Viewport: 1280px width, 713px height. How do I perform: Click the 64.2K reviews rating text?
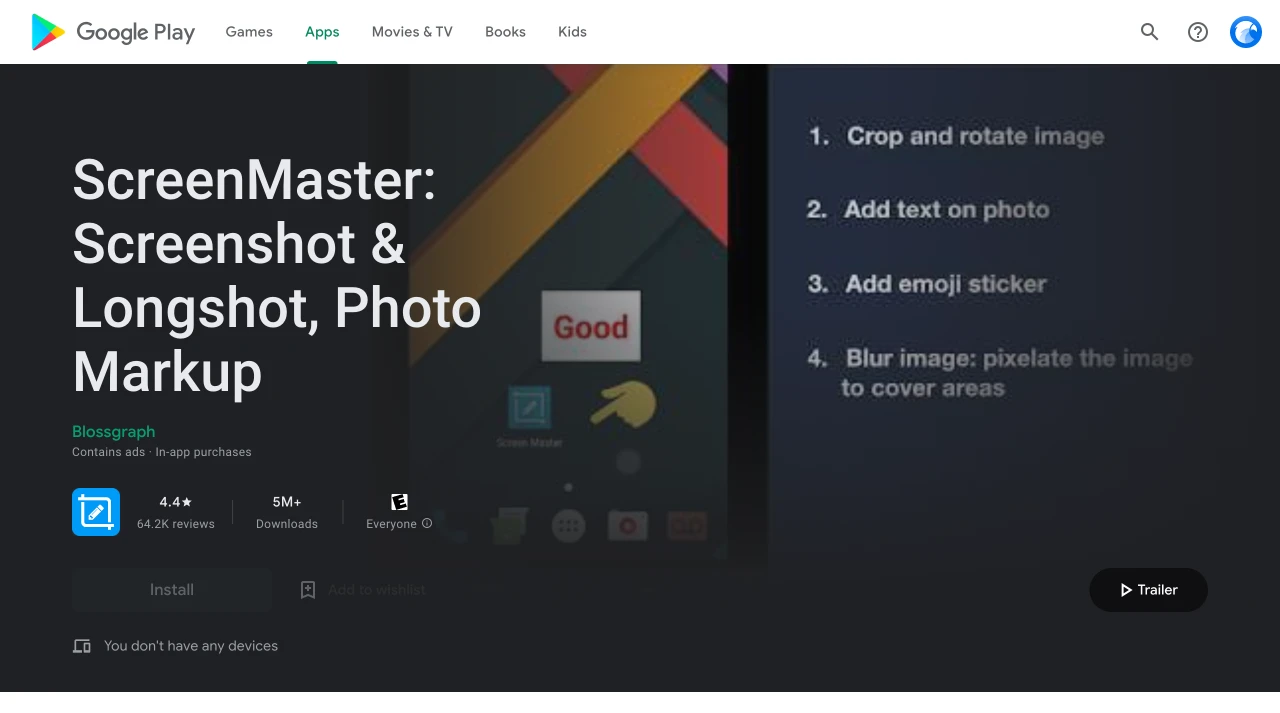tap(175, 523)
